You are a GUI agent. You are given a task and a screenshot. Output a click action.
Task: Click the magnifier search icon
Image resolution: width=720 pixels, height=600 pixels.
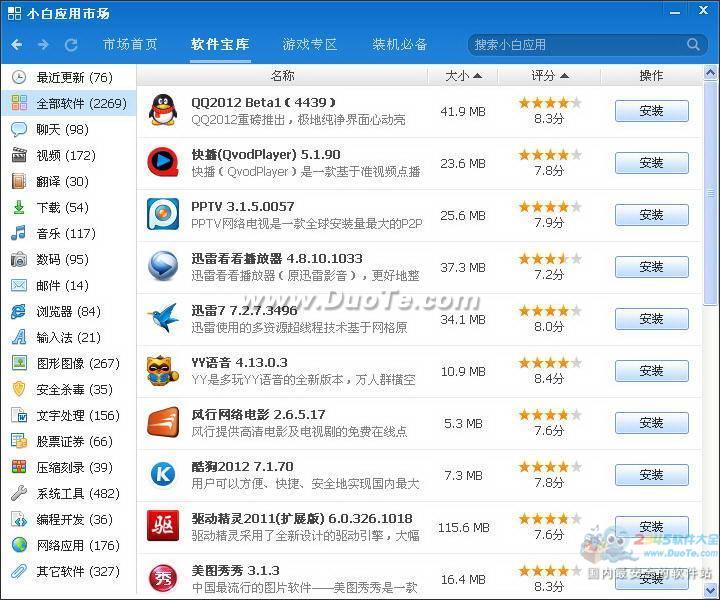[693, 45]
